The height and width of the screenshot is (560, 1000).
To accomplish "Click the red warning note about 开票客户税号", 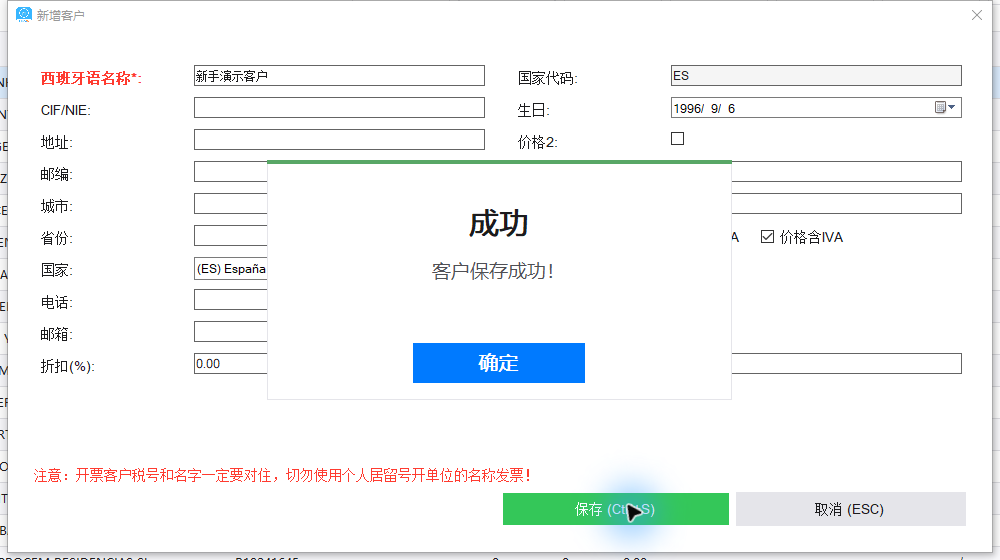I will point(283,475).
